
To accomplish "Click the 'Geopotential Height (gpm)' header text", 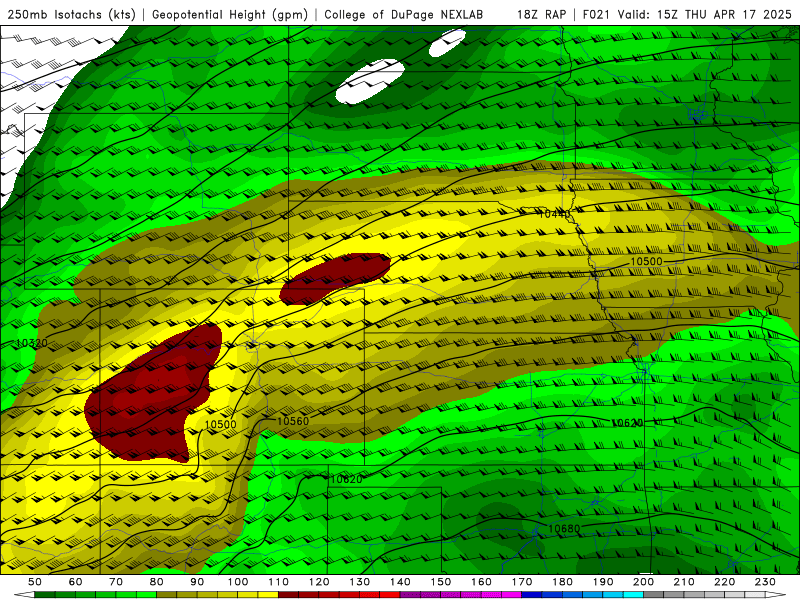I will (x=230, y=15).
